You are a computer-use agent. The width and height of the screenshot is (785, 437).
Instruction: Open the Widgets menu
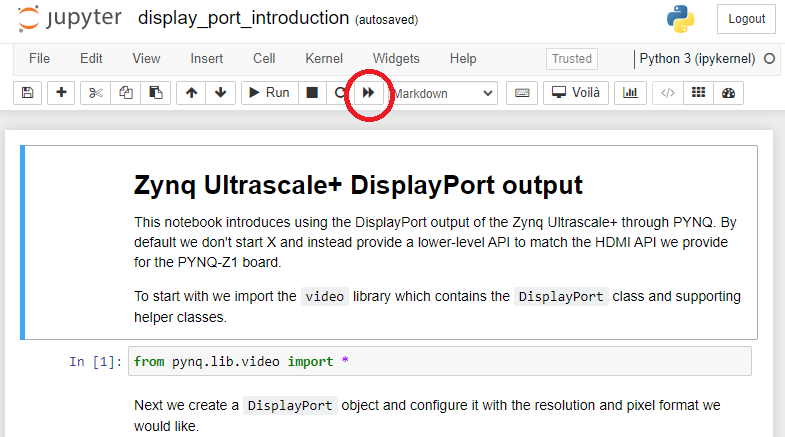396,59
